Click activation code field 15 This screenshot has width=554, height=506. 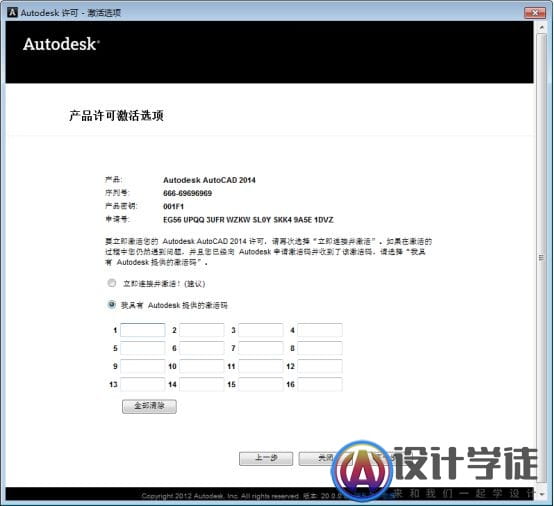pyautogui.click(x=261, y=384)
